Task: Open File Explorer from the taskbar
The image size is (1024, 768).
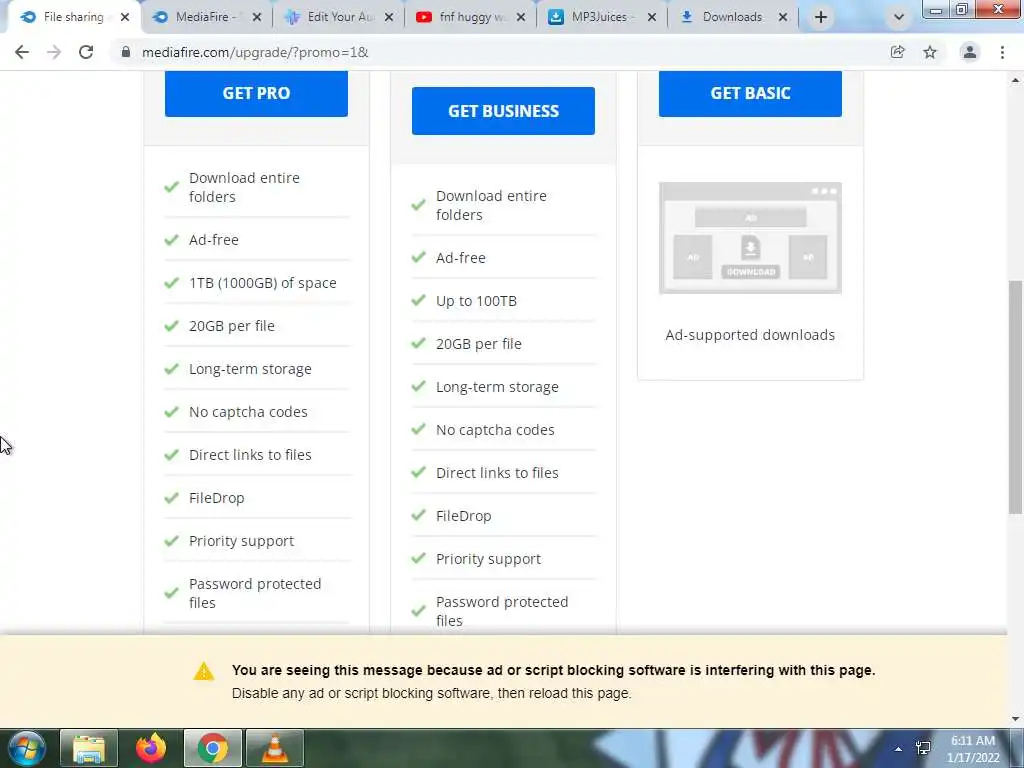Action: coord(89,748)
